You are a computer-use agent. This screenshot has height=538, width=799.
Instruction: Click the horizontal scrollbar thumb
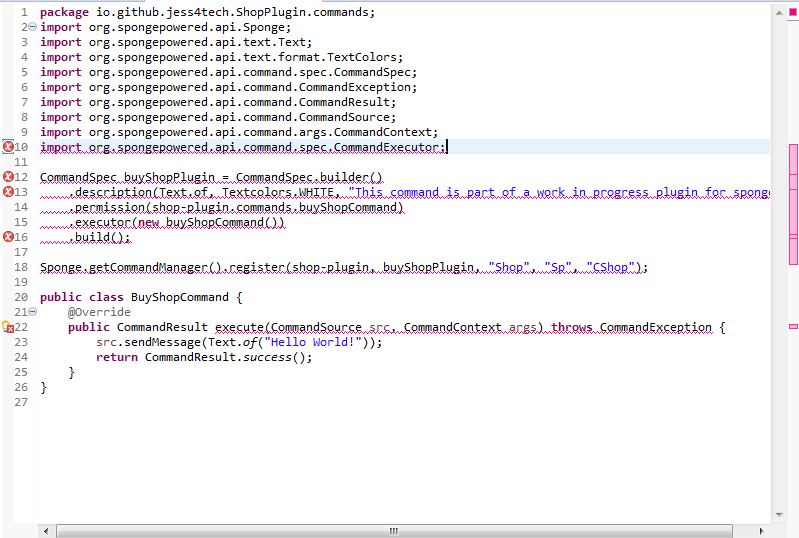pyautogui.click(x=394, y=531)
